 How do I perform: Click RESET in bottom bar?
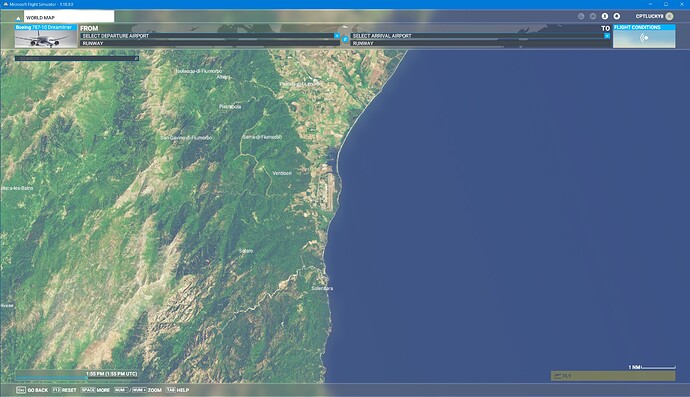click(69, 390)
